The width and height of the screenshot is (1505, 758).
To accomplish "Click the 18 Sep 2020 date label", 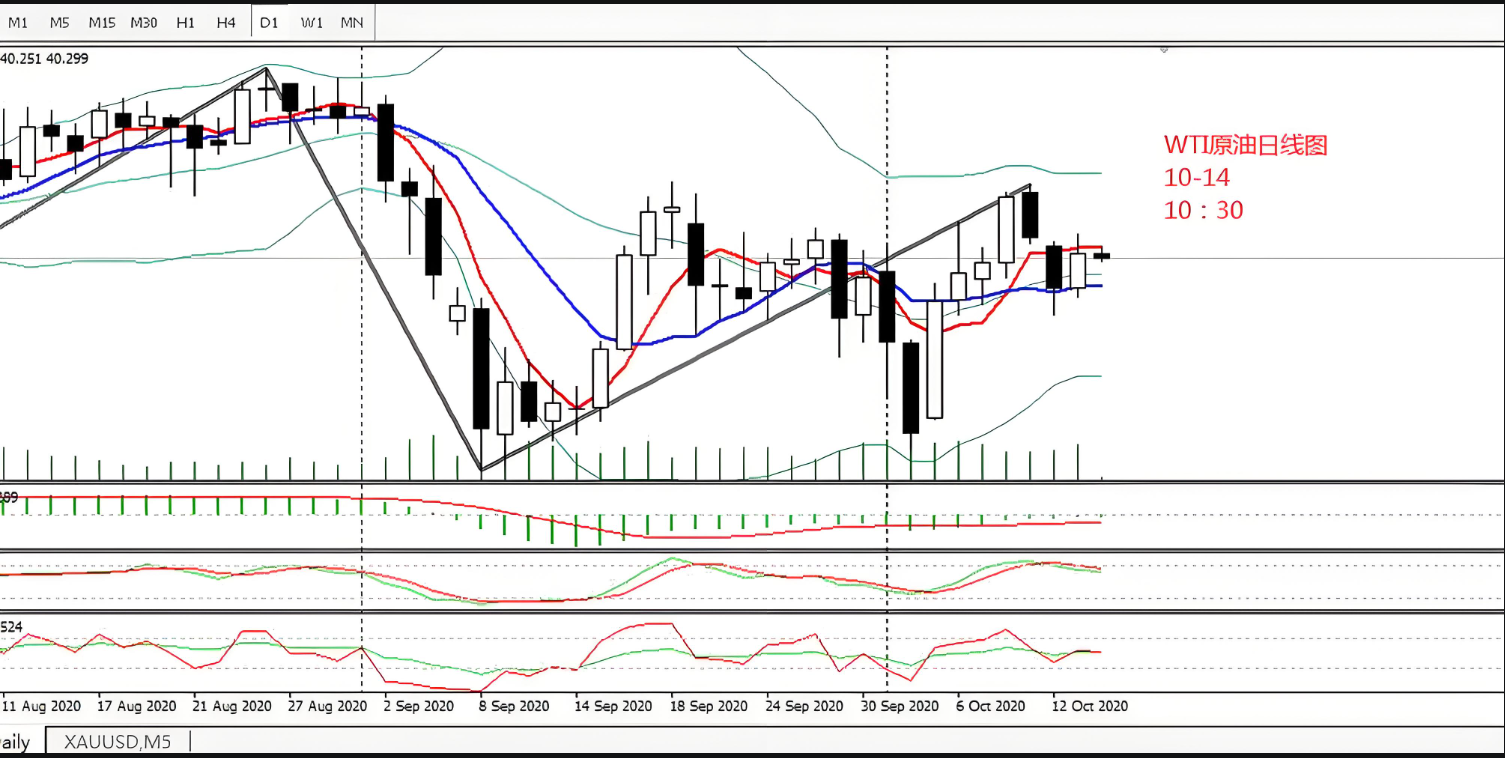I will click(710, 706).
